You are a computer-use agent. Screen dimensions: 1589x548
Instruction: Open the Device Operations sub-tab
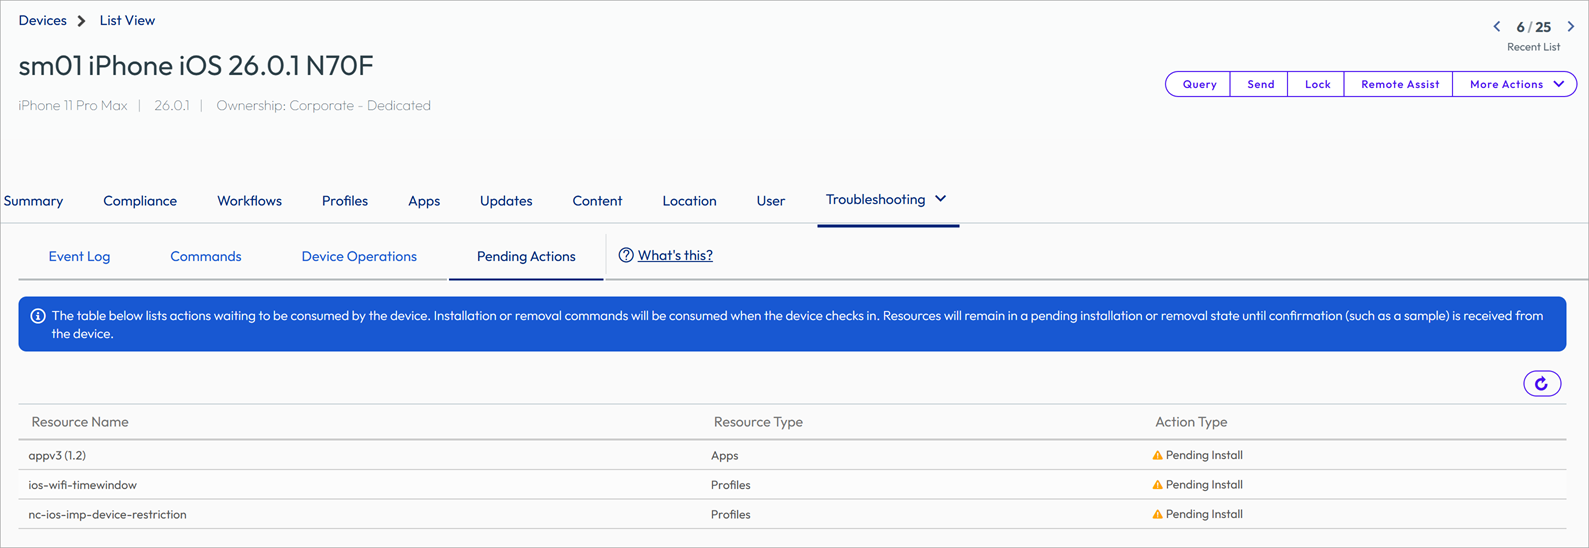click(359, 256)
